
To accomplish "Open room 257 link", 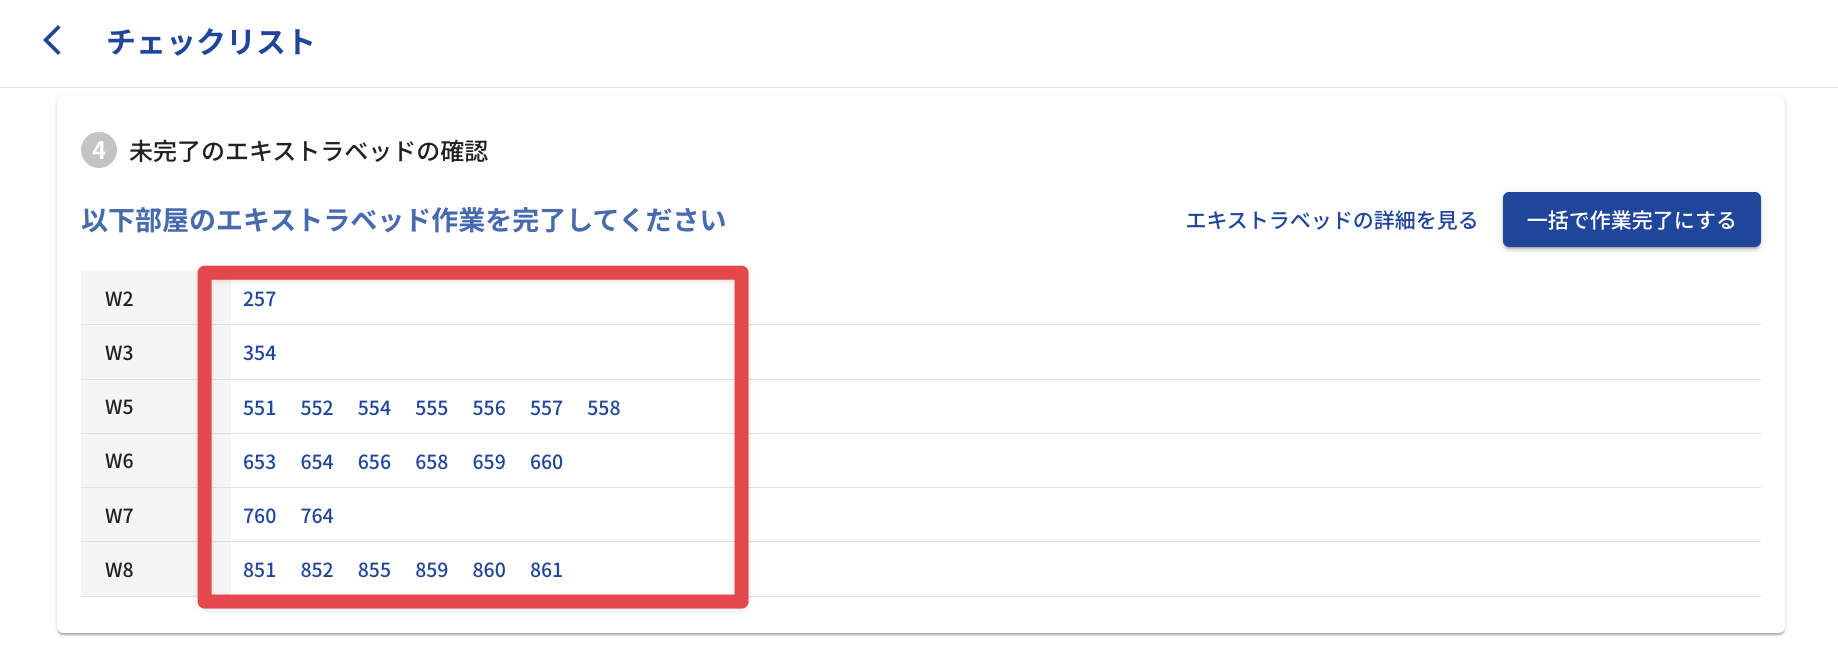I will coord(259,299).
